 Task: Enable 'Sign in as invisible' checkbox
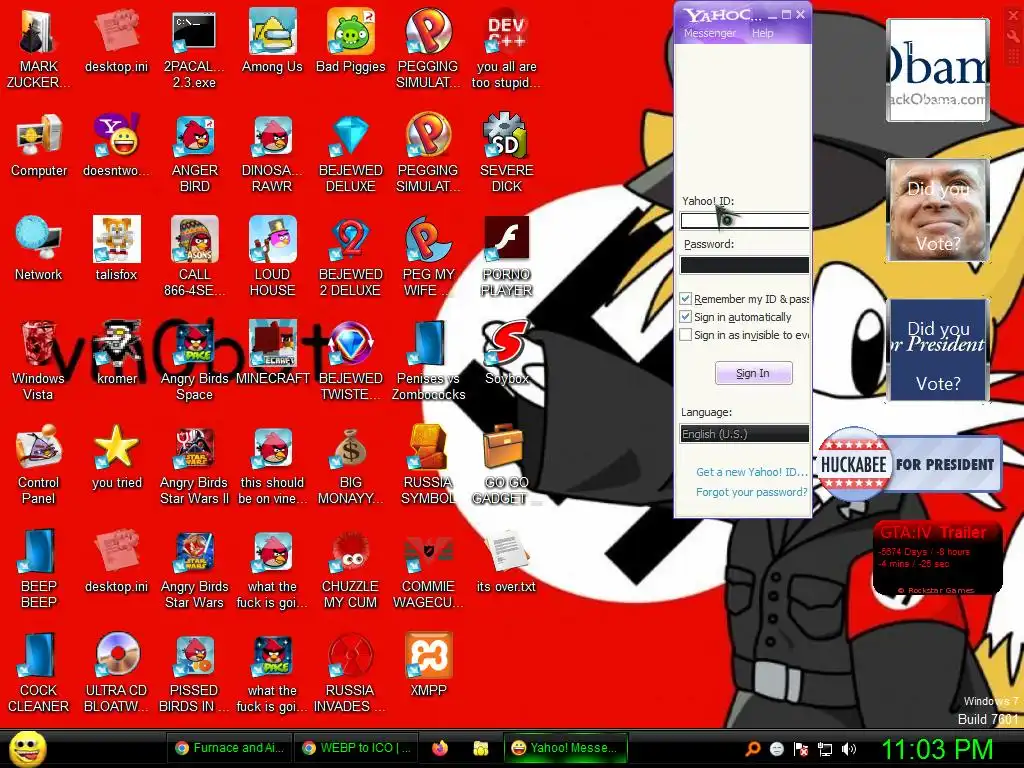pyautogui.click(x=685, y=335)
